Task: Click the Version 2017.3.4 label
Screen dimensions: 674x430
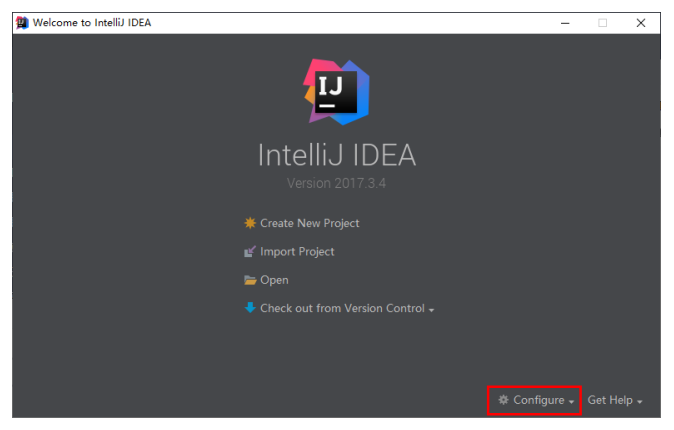Action: click(336, 184)
